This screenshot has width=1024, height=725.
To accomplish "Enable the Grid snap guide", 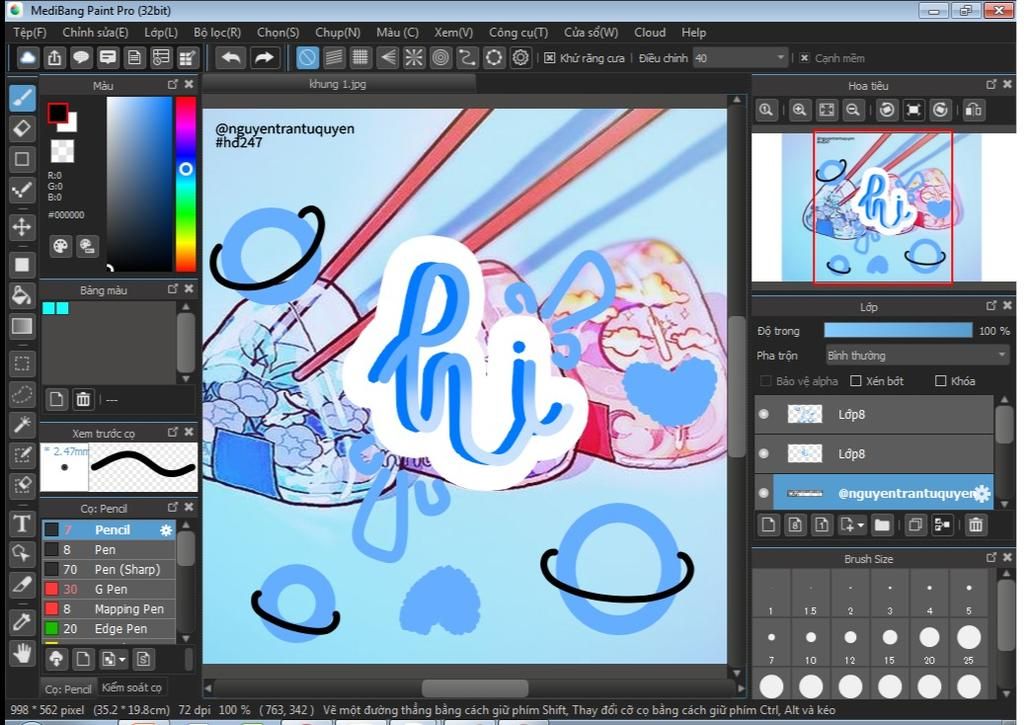I will coord(360,57).
